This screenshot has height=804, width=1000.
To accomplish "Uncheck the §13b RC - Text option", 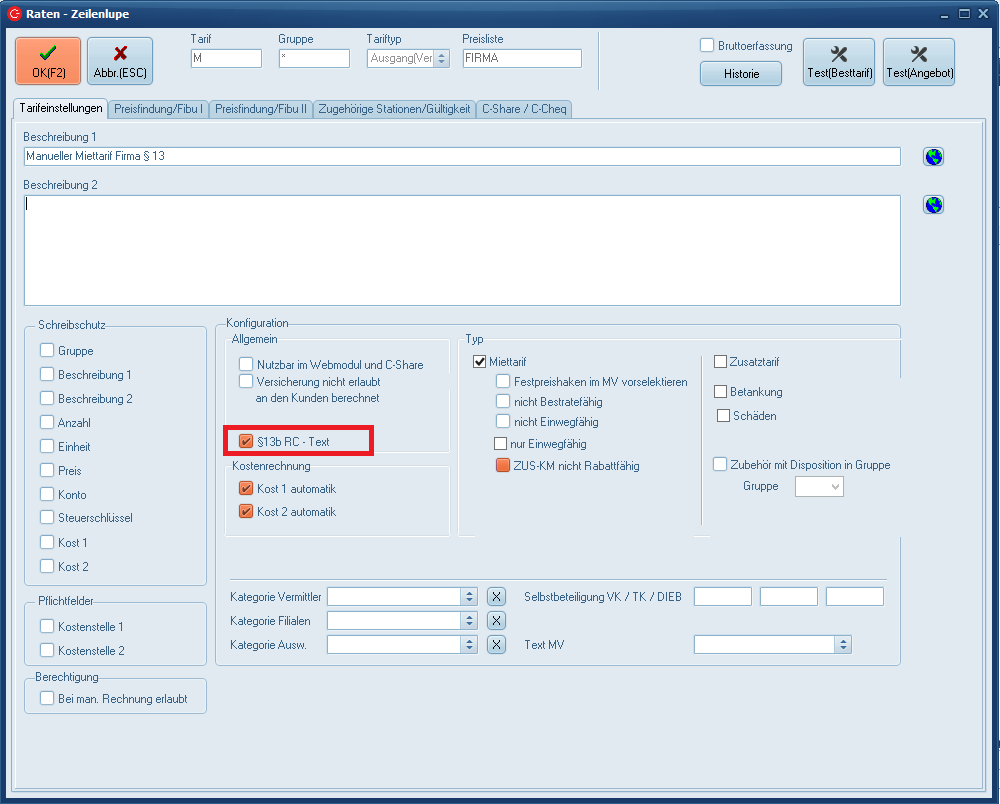I will [x=246, y=441].
